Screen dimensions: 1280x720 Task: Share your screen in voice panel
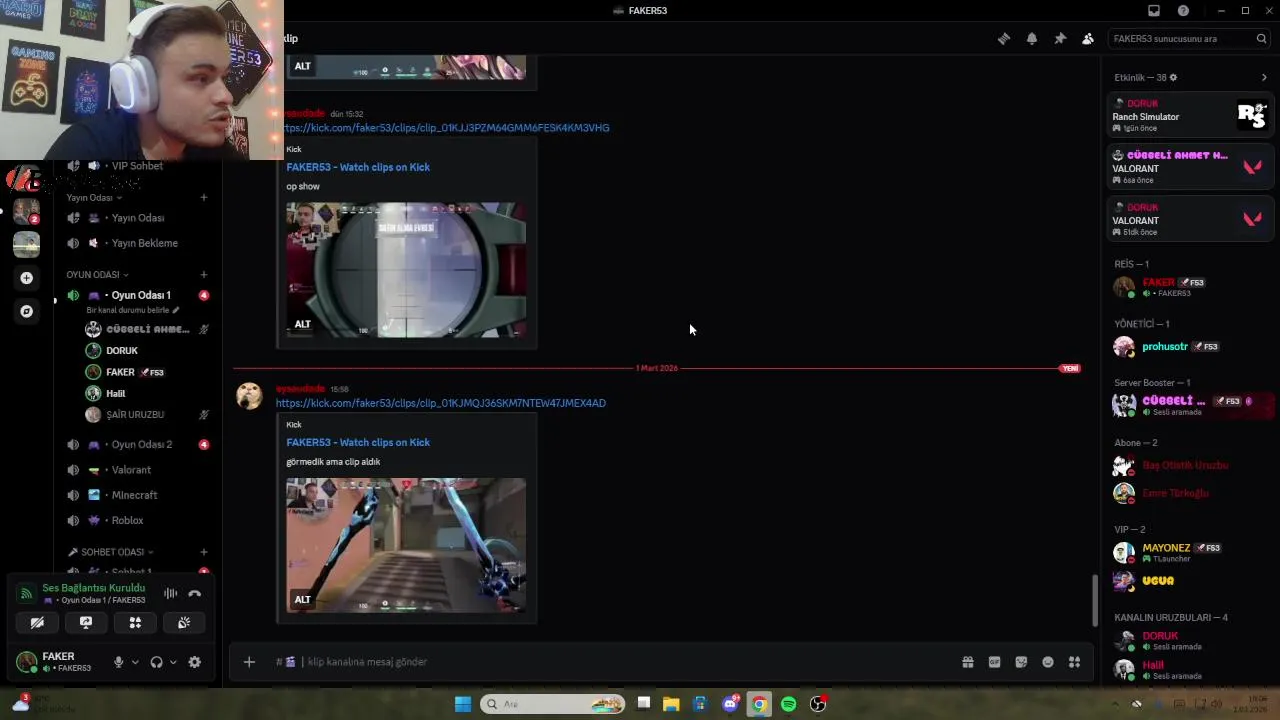(x=86, y=623)
